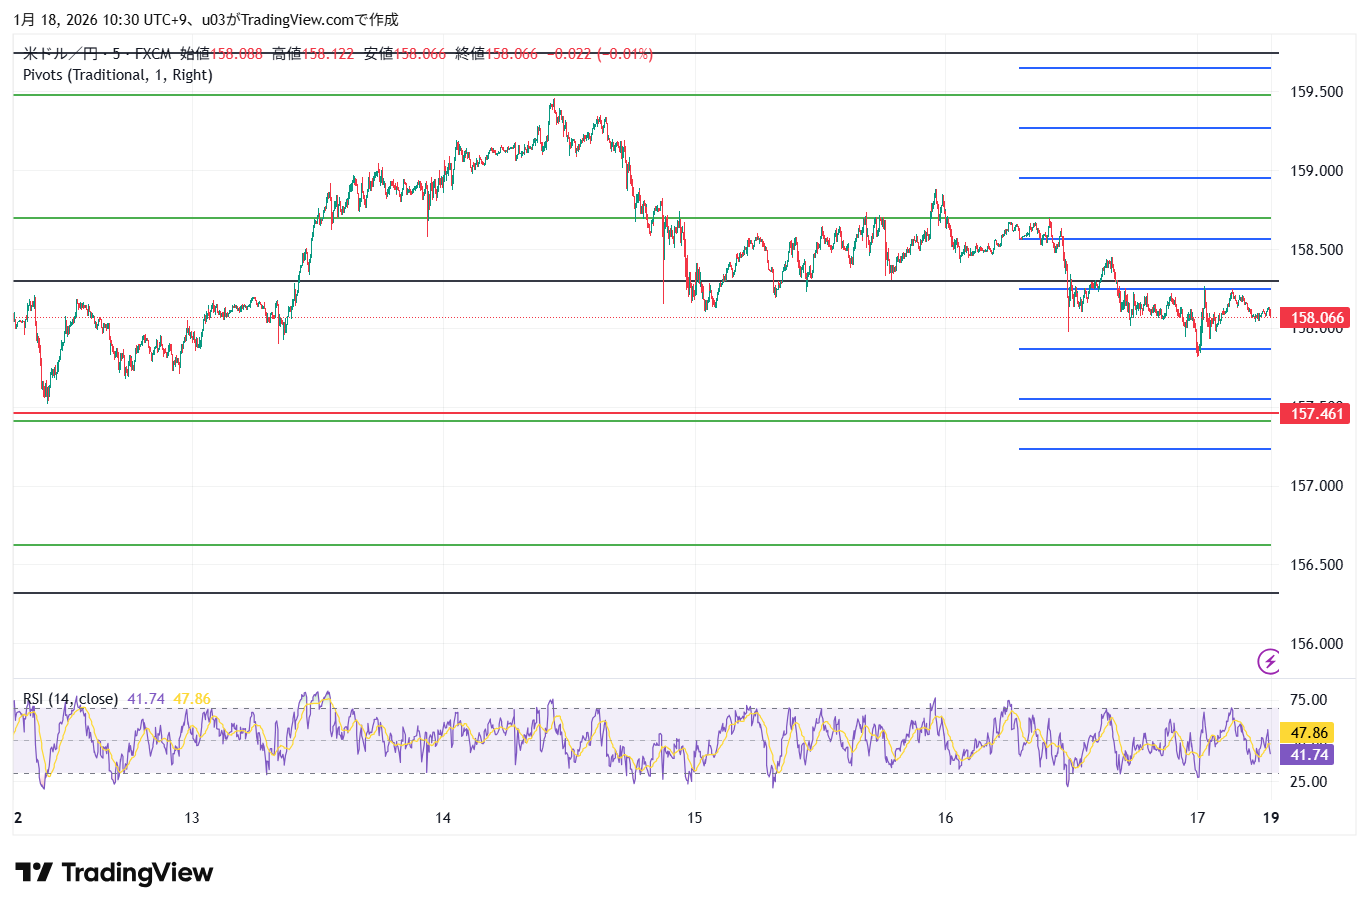Click the 終値 158.066 close value in legend

pos(496,54)
